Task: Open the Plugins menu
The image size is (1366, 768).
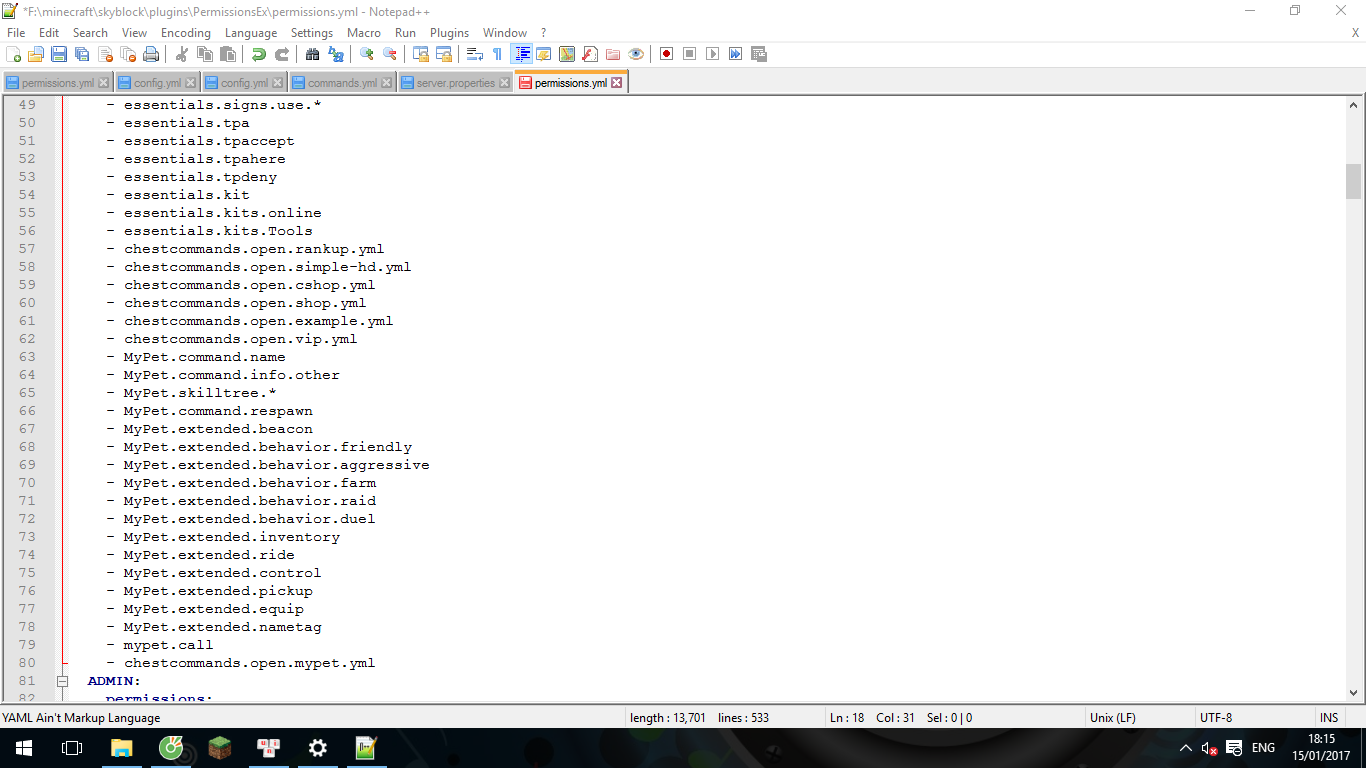Action: click(x=450, y=33)
